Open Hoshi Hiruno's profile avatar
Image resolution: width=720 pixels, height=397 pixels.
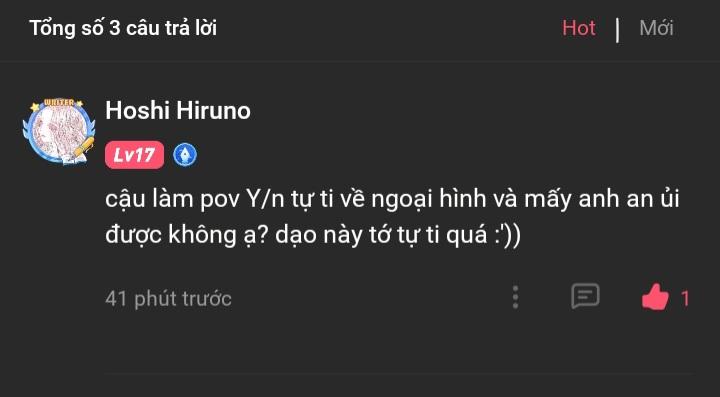coord(59,132)
